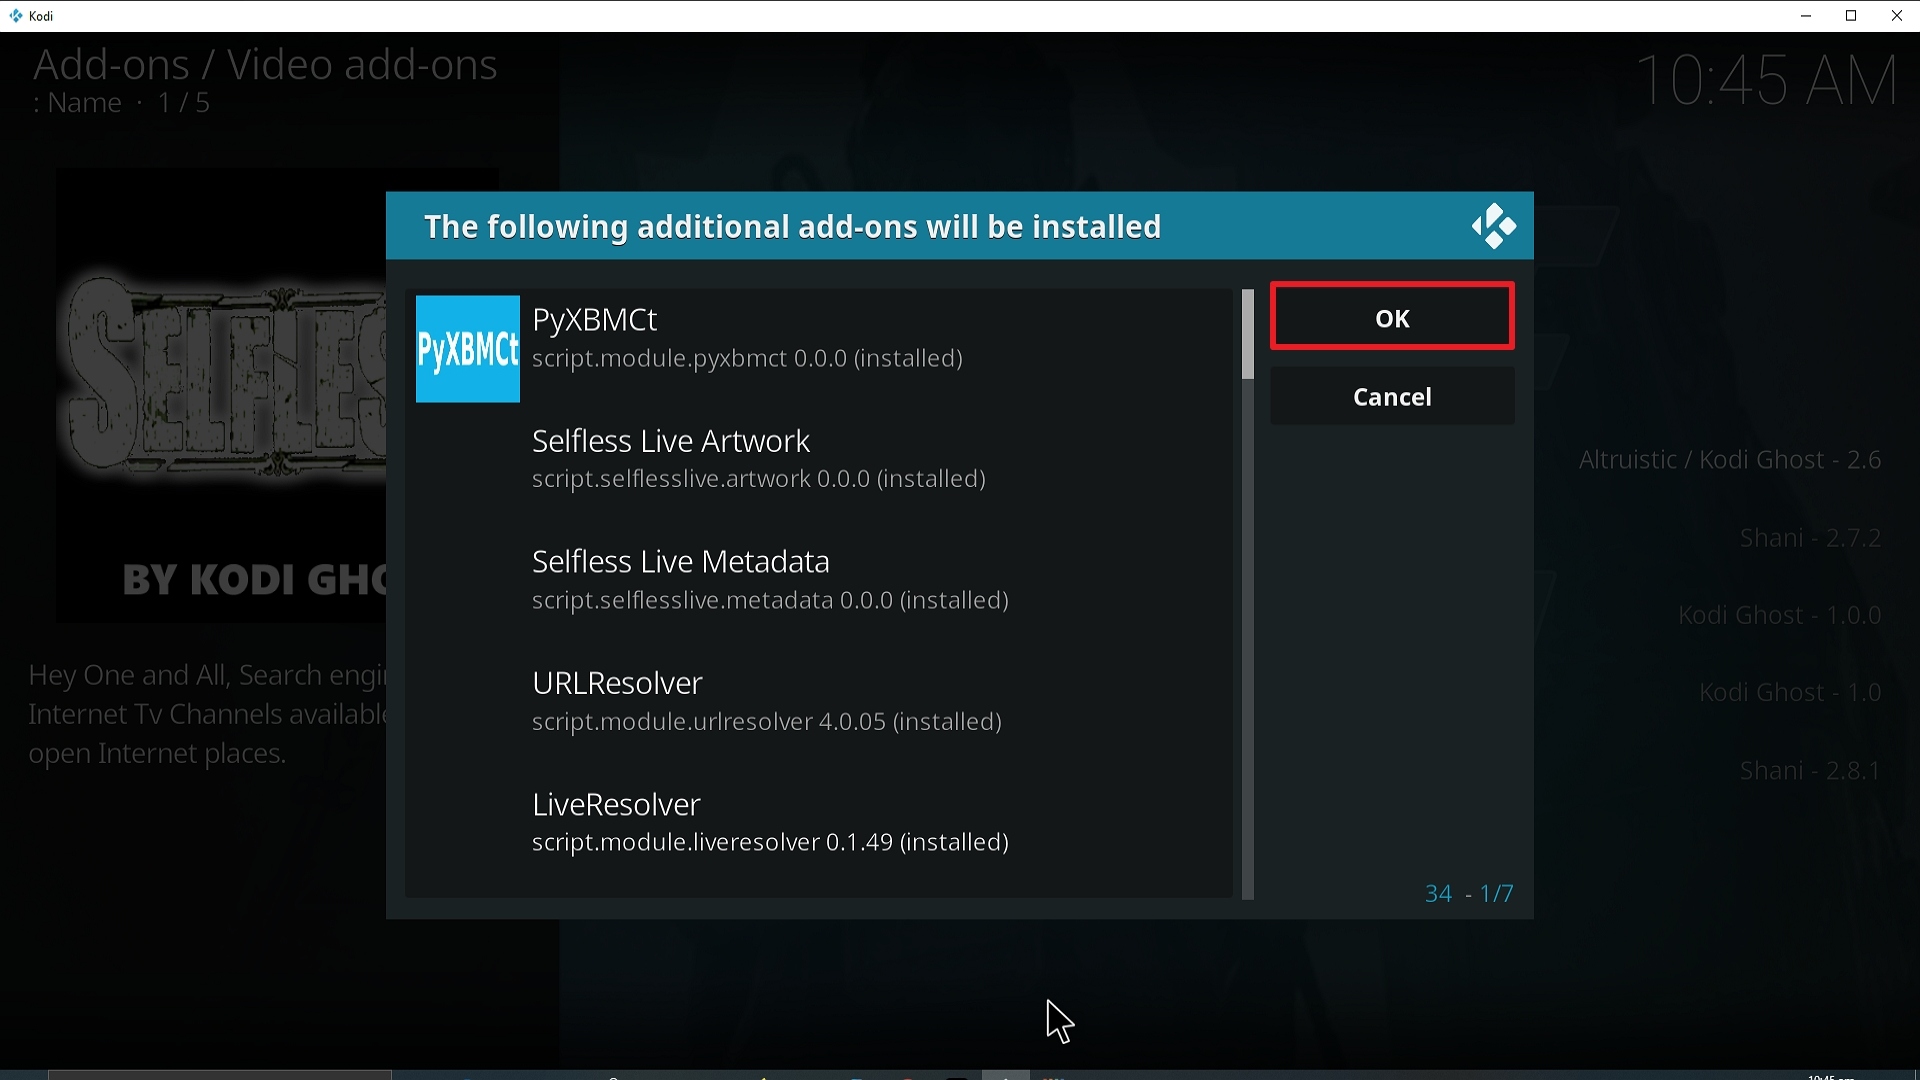This screenshot has width=1920, height=1080.
Task: Click the OK button
Action: coord(1392,317)
